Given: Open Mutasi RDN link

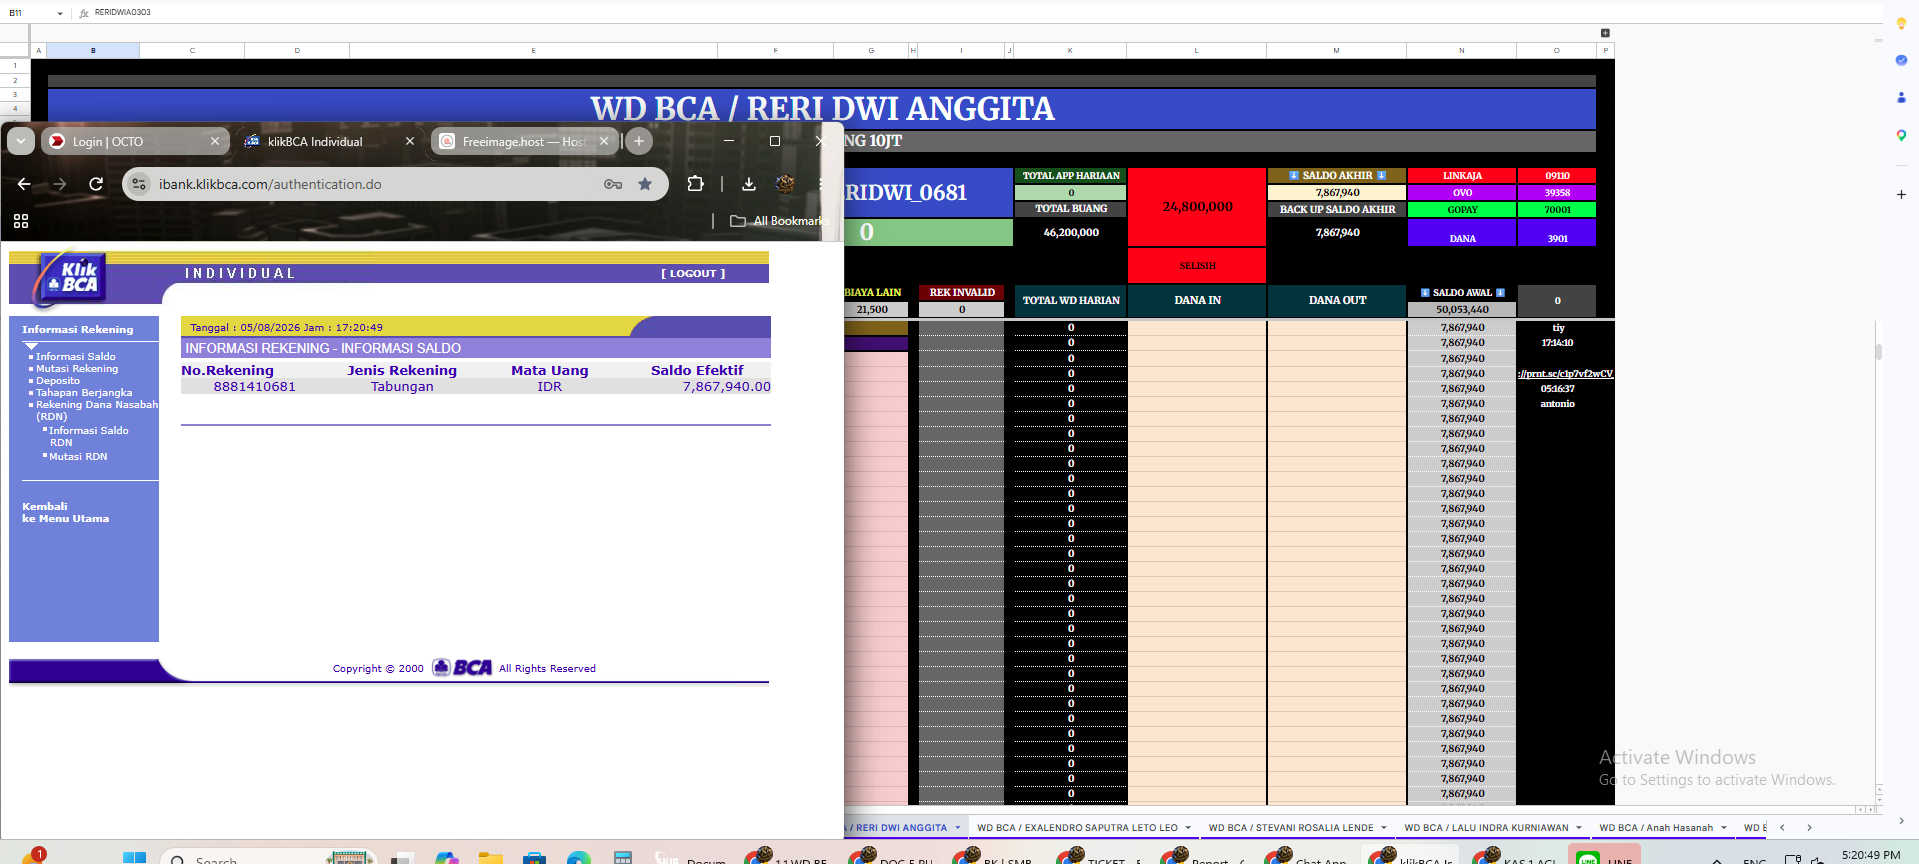Looking at the screenshot, I should [78, 456].
